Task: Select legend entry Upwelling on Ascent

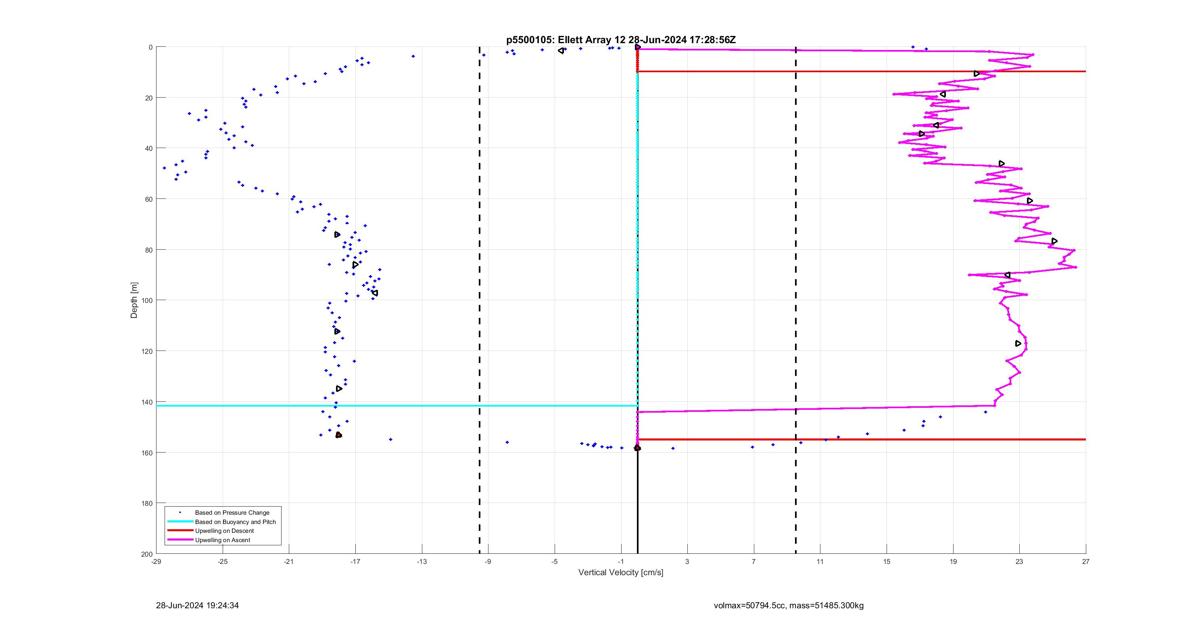Action: [222, 540]
